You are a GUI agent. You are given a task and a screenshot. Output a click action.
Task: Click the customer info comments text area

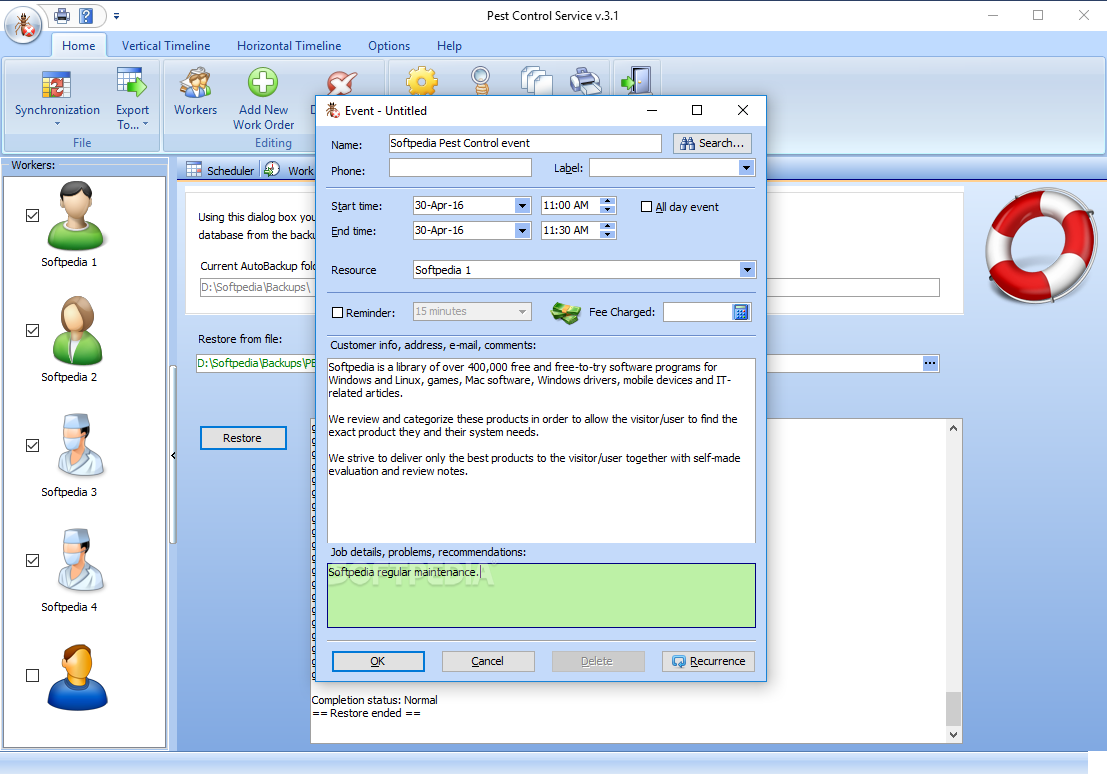(541, 451)
